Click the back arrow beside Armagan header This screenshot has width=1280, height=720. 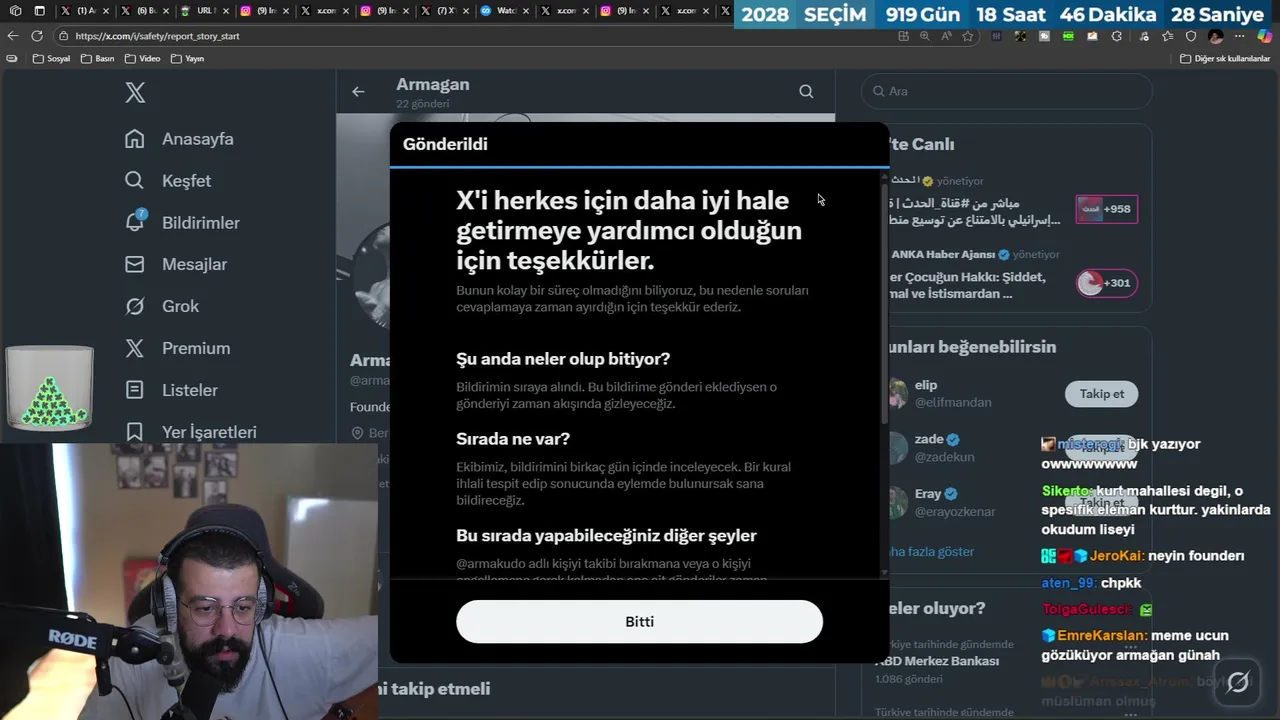click(358, 91)
